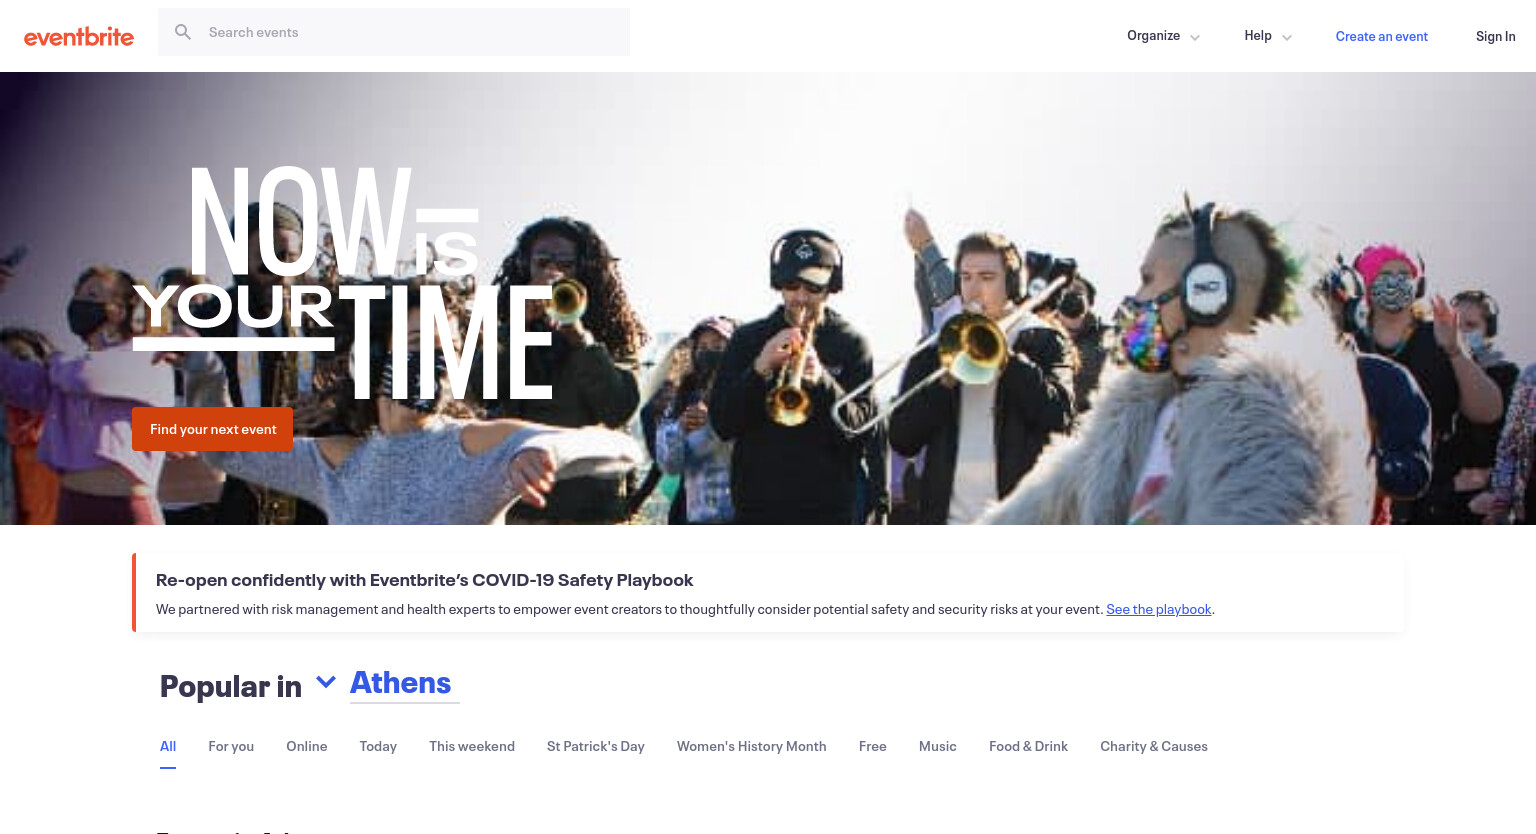1536x834 pixels.
Task: Select the Online tab
Action: pos(306,746)
